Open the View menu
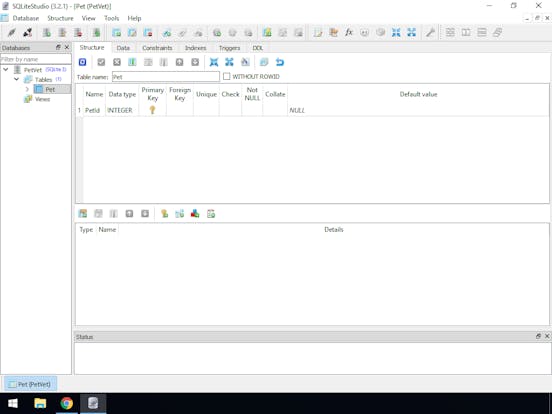This screenshot has height=414, width=552. pos(88,18)
